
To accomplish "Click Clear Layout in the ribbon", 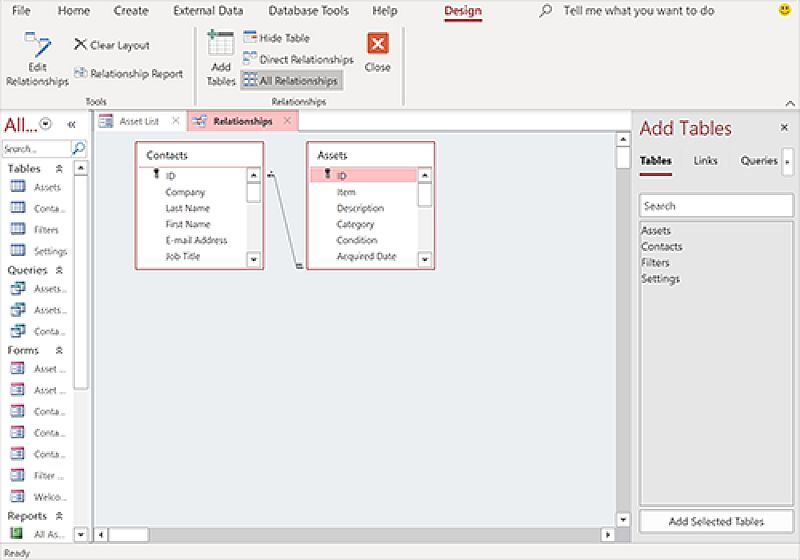I will point(111,45).
